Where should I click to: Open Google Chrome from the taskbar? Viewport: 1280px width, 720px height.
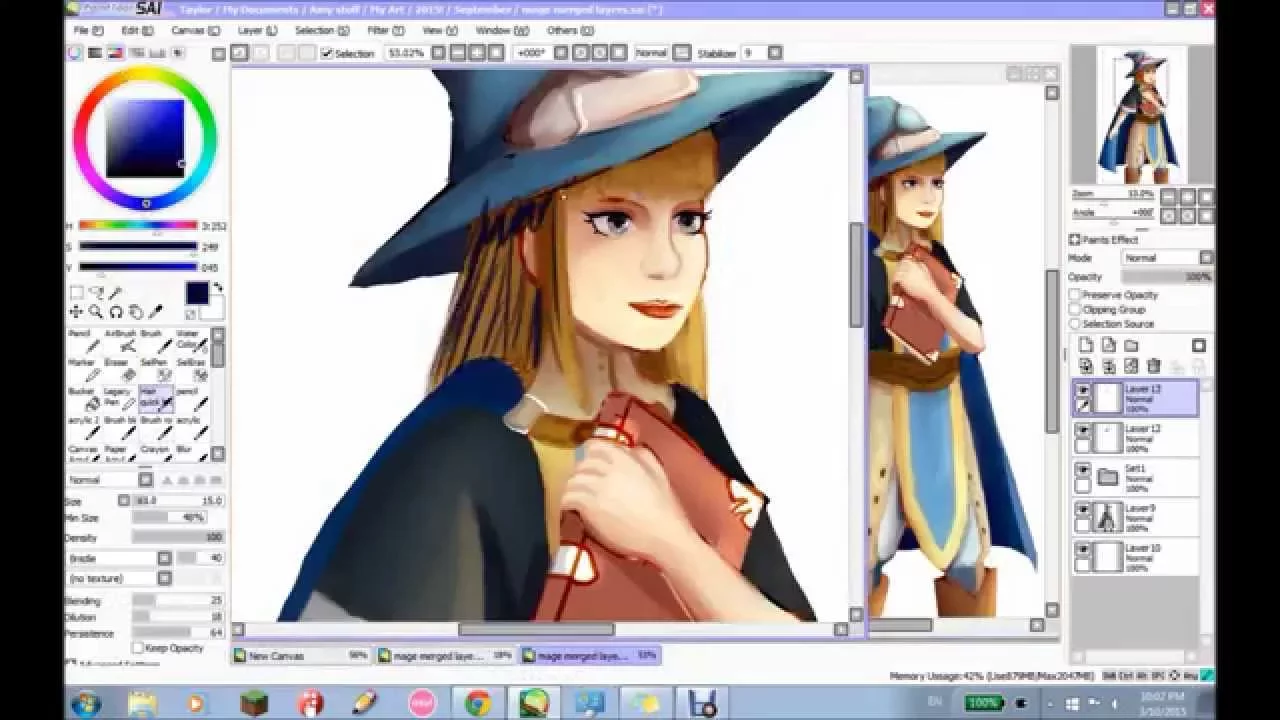click(477, 702)
